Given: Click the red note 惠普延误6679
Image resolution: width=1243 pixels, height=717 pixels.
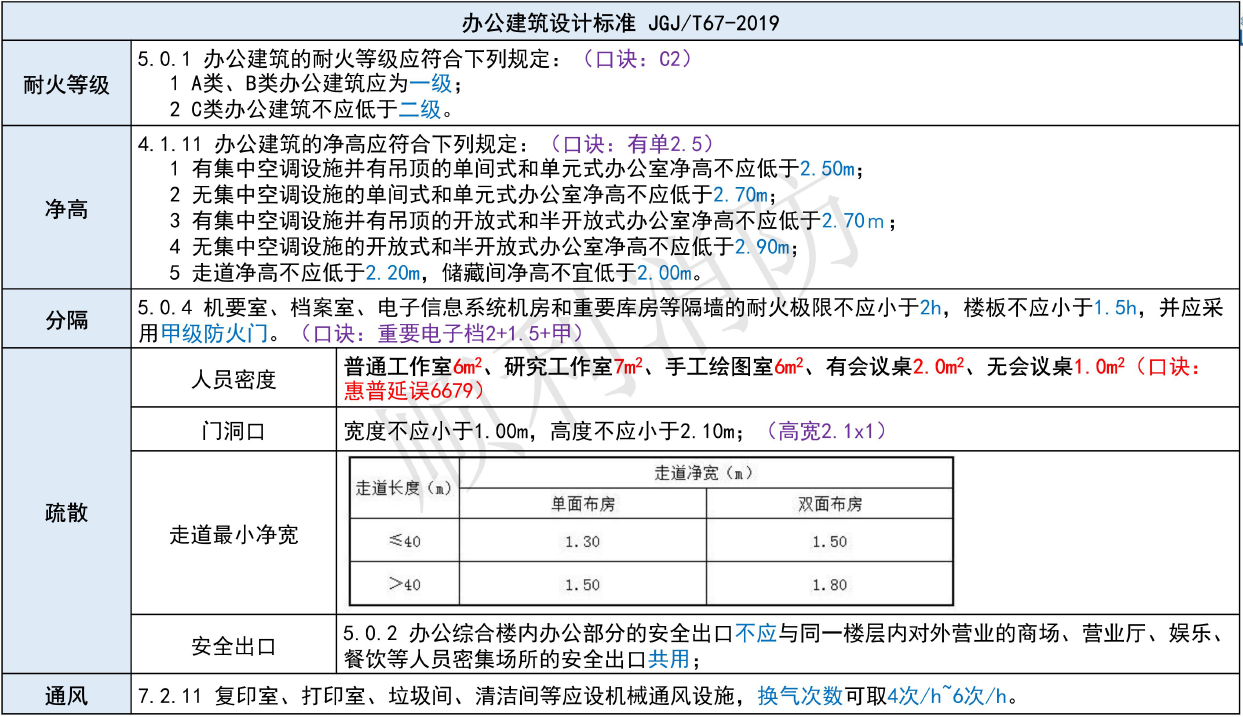Looking at the screenshot, I should (x=414, y=392).
